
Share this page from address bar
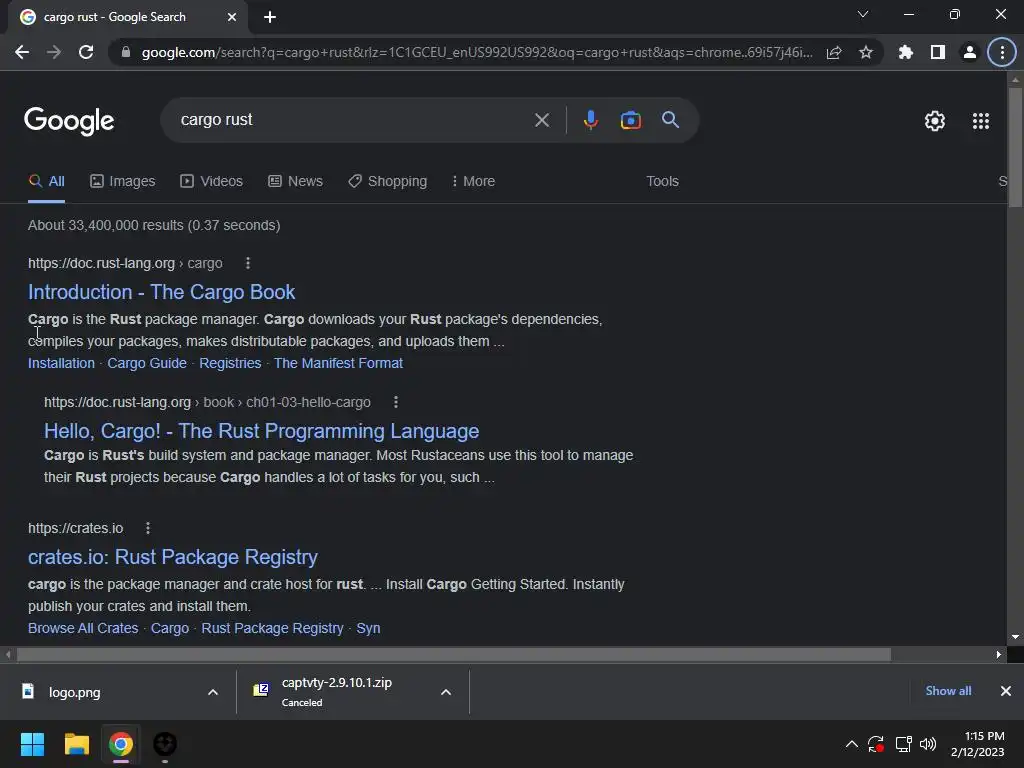pos(834,52)
